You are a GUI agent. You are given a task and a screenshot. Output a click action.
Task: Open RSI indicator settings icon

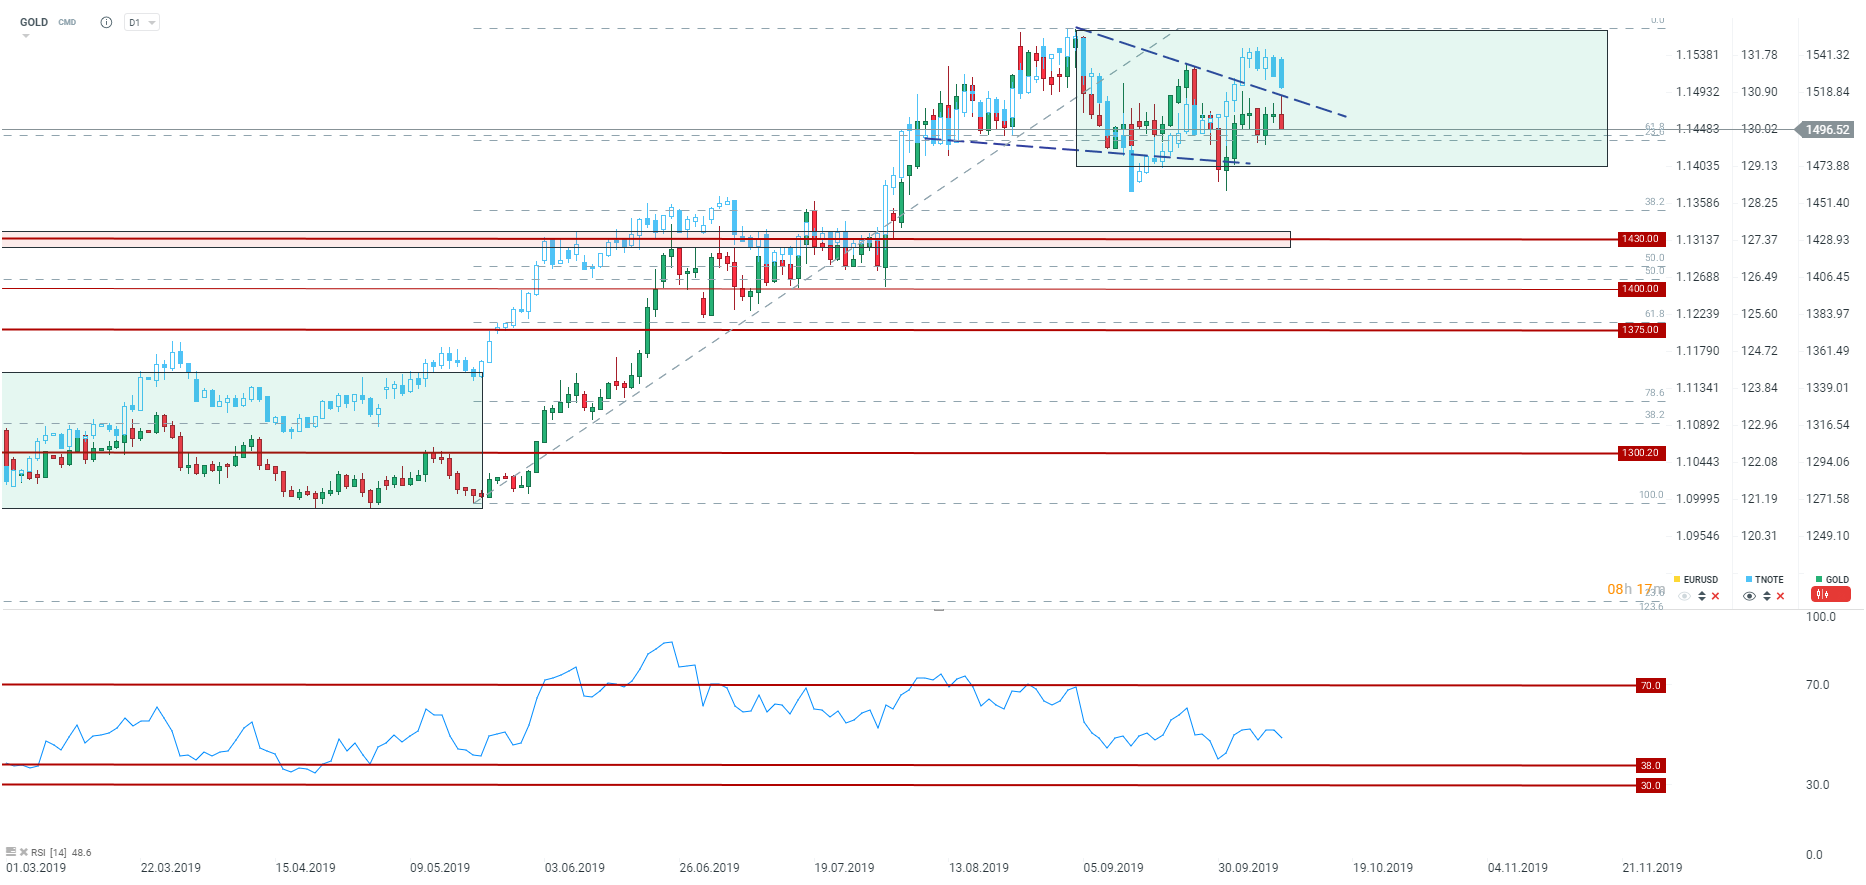[11, 852]
